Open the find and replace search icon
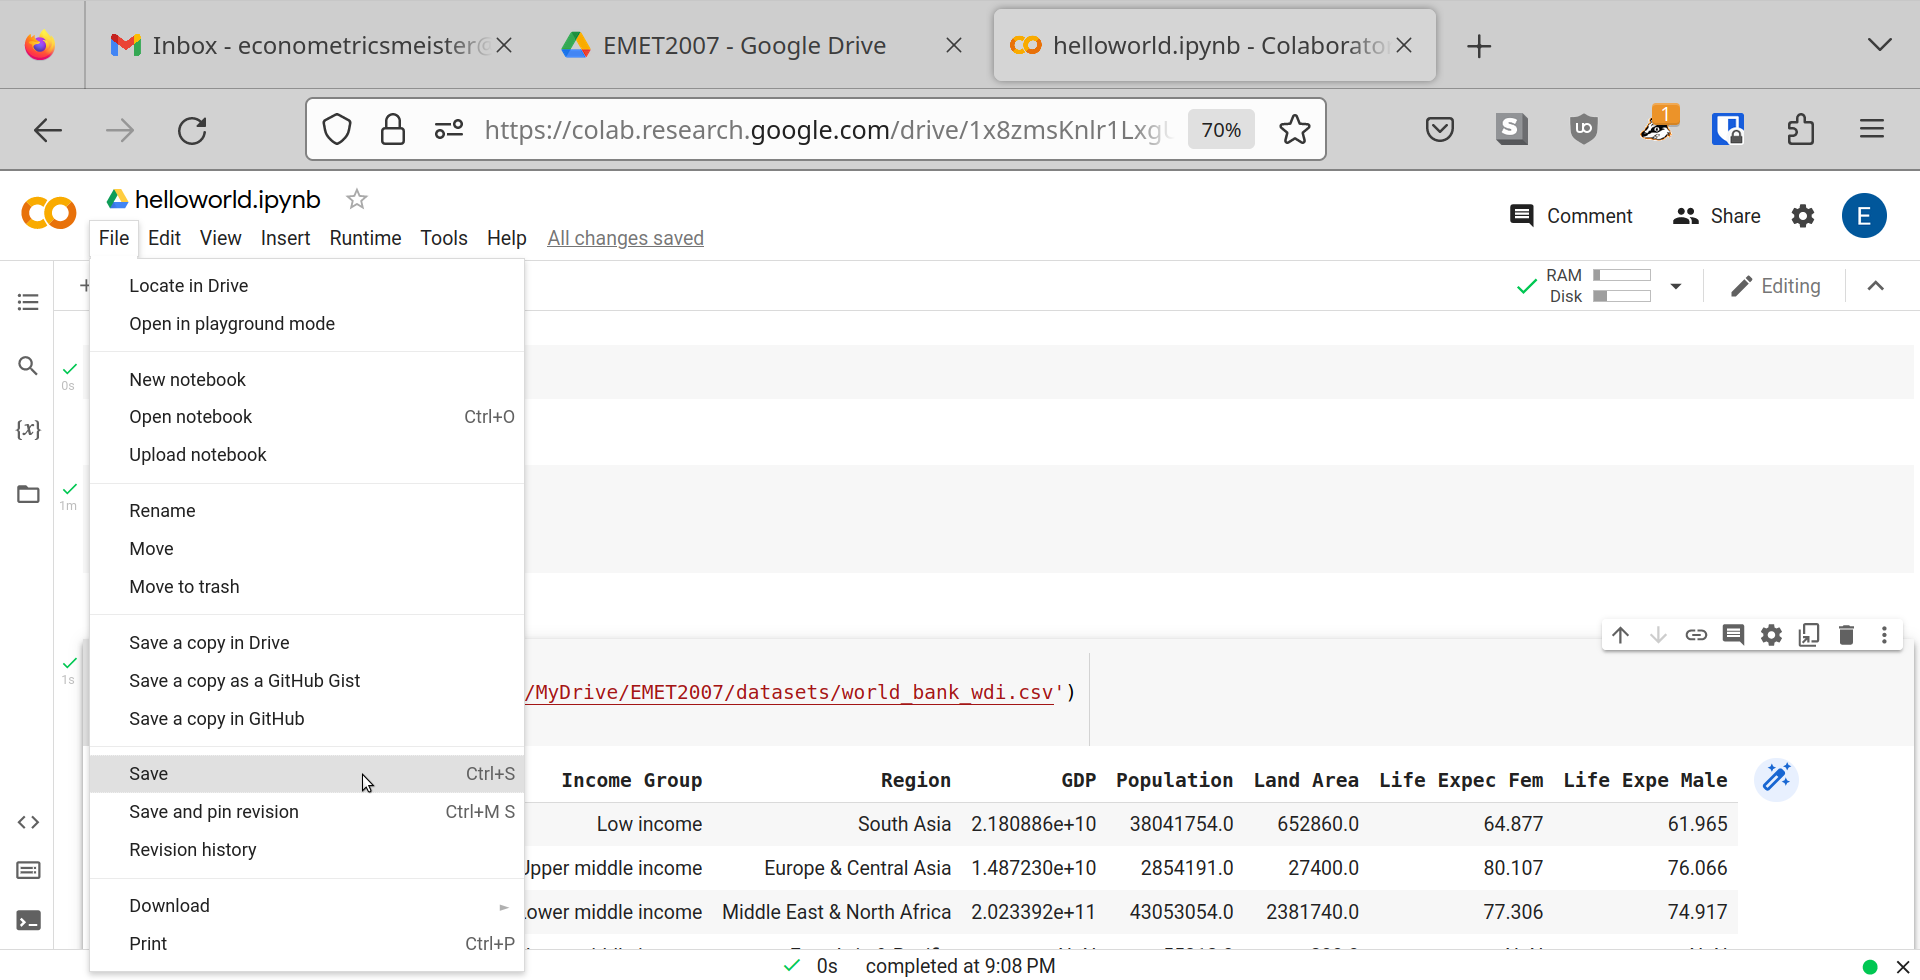The width and height of the screenshot is (1920, 980). (28, 366)
